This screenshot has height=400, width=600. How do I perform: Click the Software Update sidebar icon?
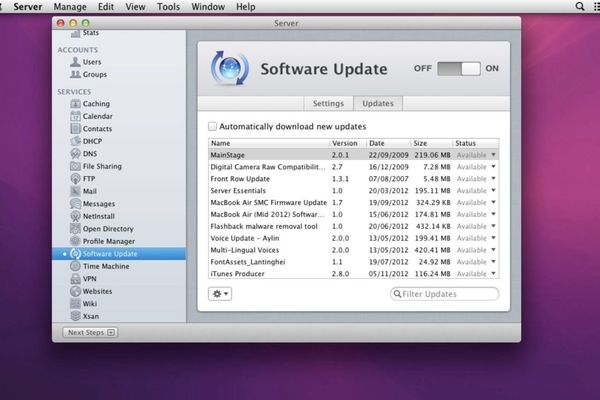[x=75, y=254]
